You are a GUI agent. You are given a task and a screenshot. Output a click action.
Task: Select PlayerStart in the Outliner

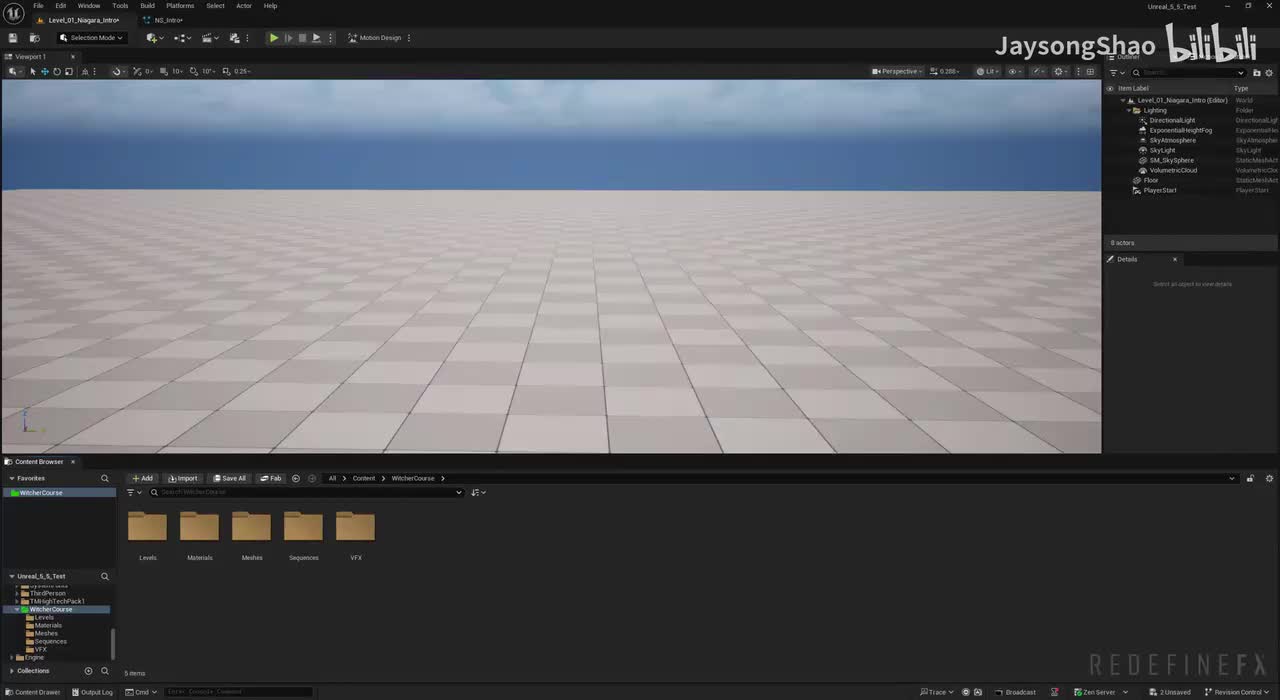click(1160, 190)
